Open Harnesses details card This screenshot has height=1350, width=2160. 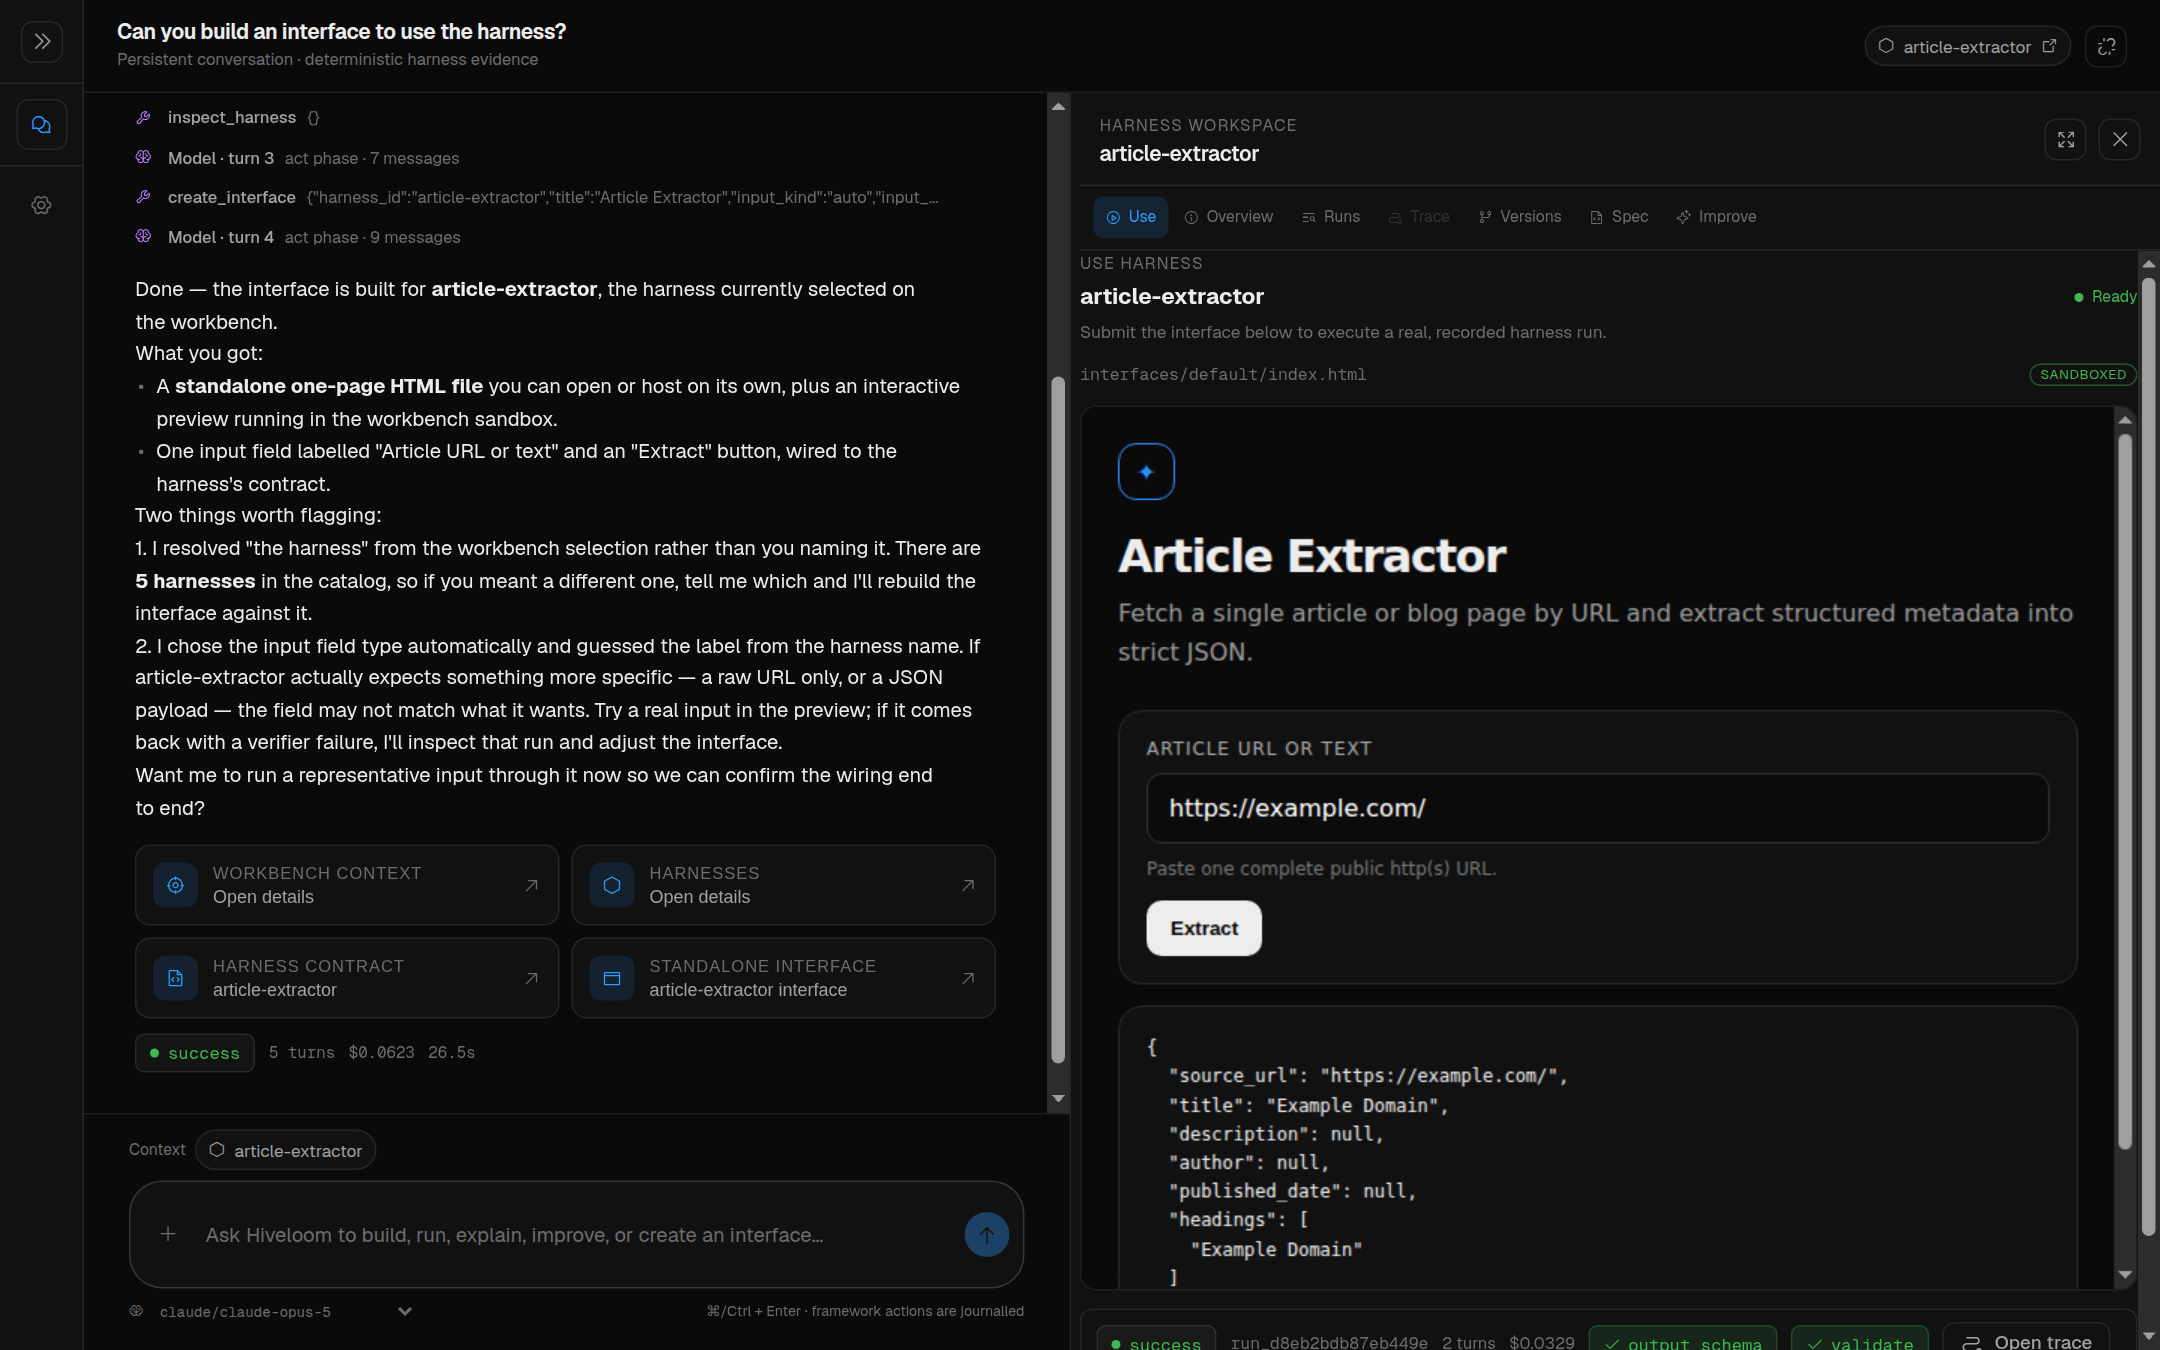click(x=783, y=885)
